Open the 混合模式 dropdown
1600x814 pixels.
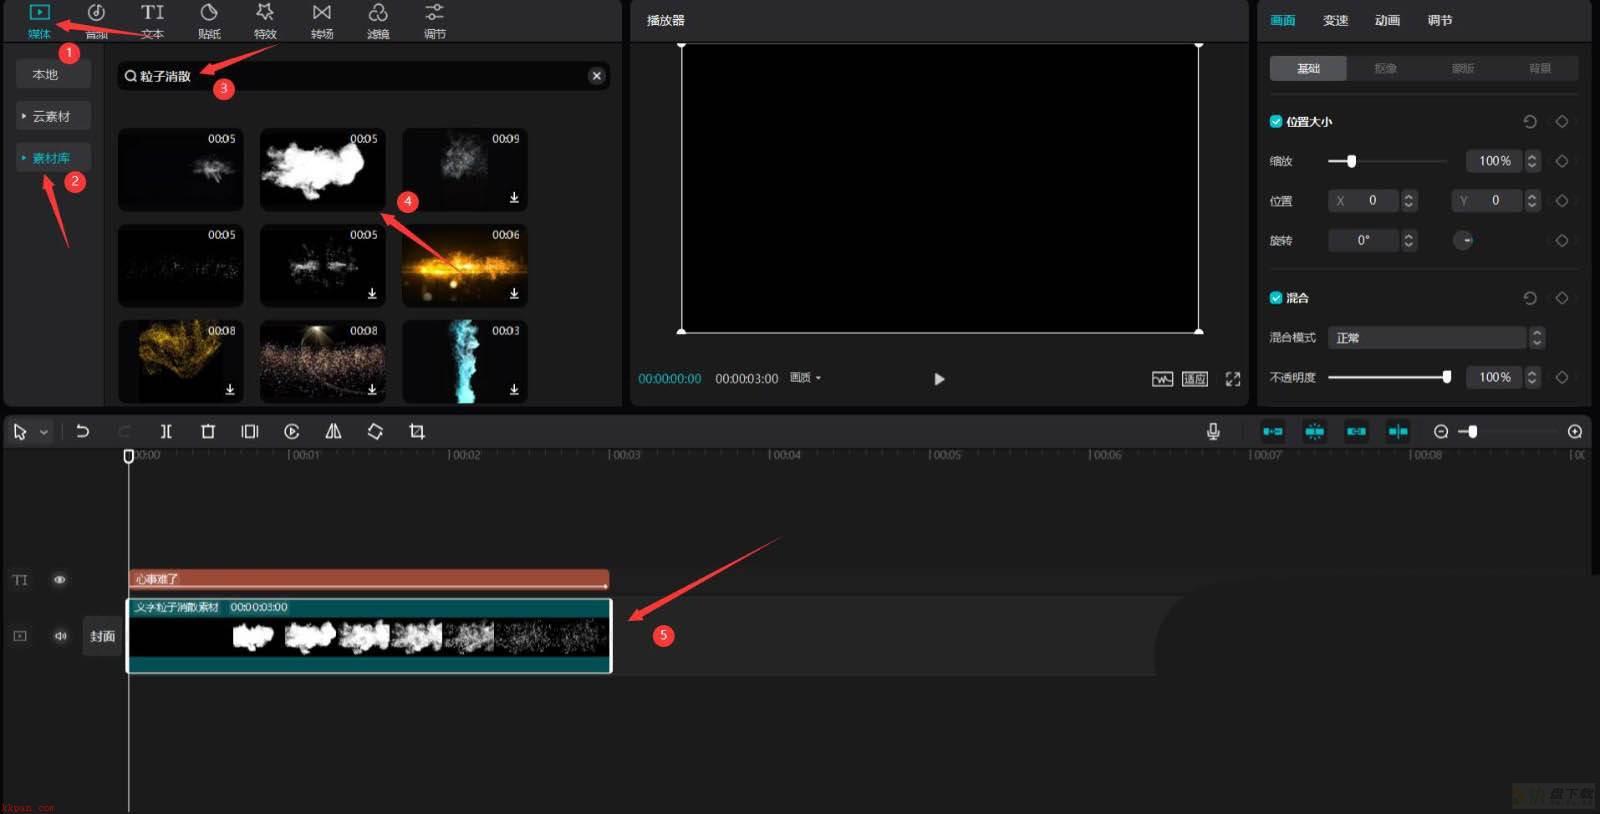1436,338
